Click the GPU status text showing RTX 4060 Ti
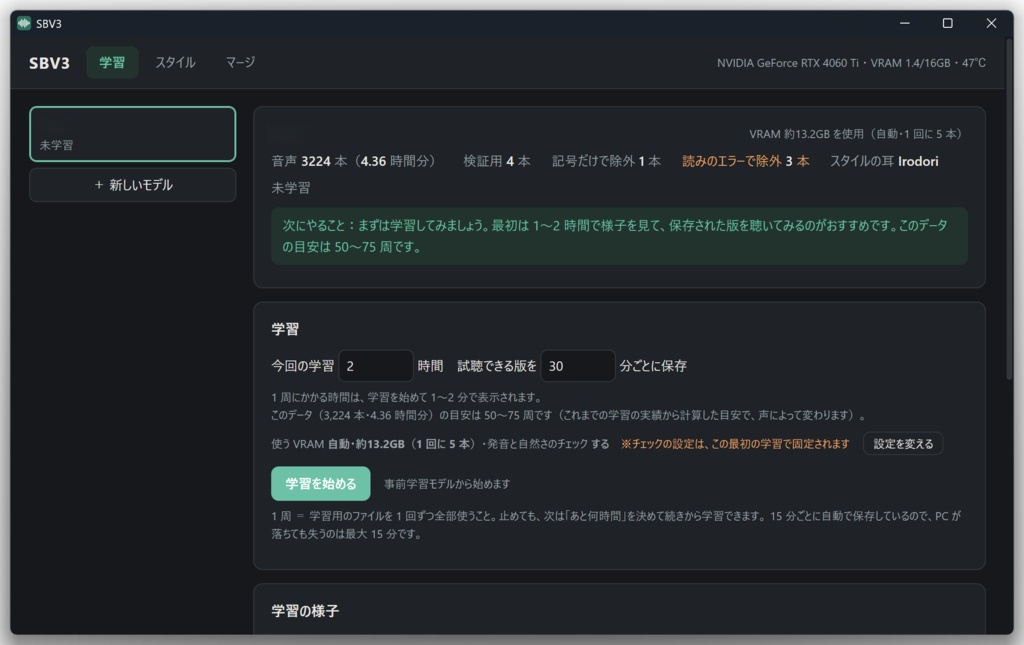 851,63
